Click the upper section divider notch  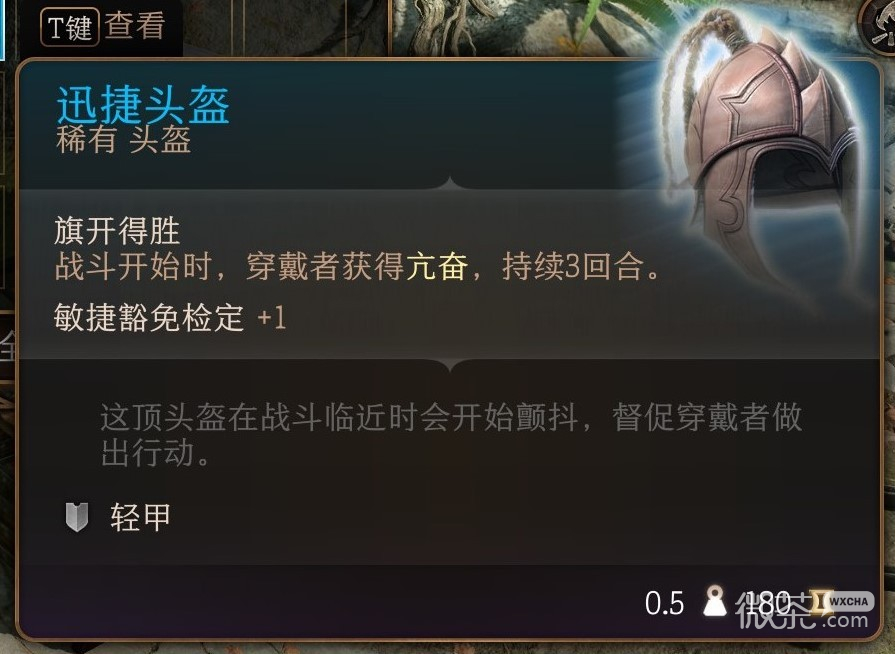[450, 184]
